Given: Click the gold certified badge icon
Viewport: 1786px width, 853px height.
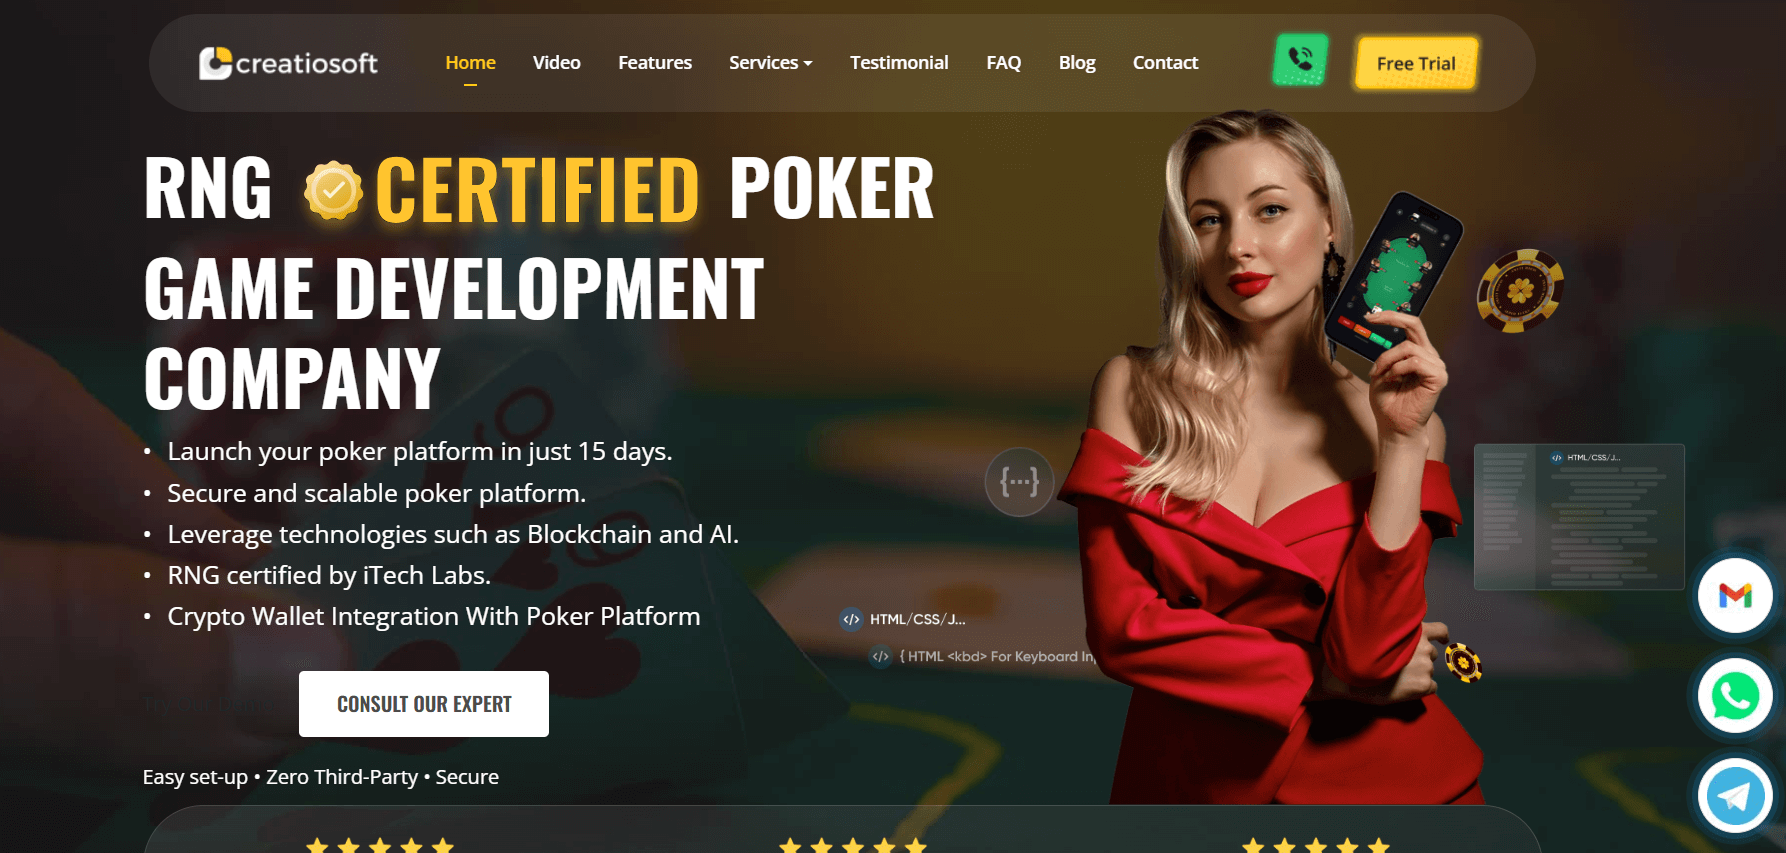Looking at the screenshot, I should point(333,190).
